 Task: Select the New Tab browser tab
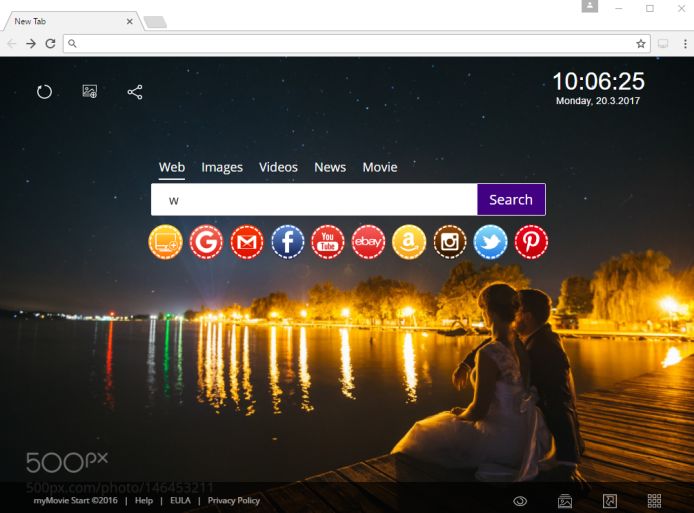tap(73, 21)
